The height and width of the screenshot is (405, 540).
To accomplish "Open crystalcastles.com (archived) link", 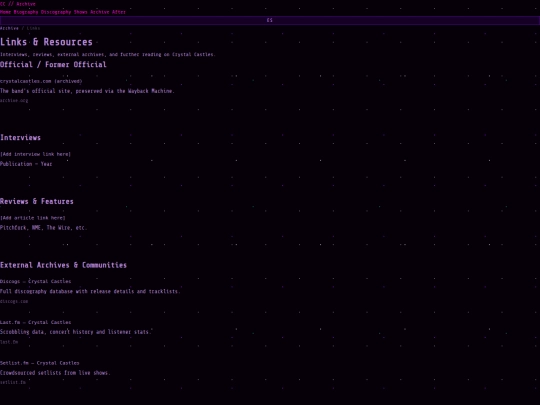I will [41, 81].
